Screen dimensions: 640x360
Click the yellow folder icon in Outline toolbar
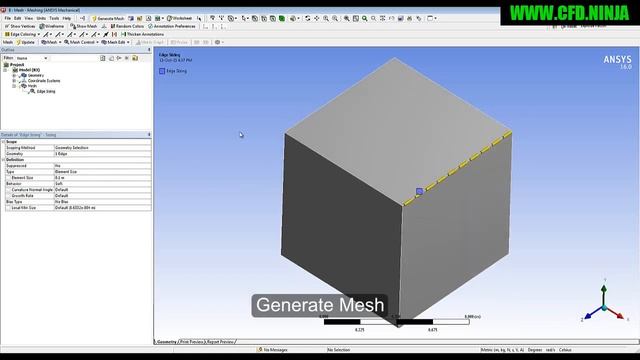click(x=135, y=58)
